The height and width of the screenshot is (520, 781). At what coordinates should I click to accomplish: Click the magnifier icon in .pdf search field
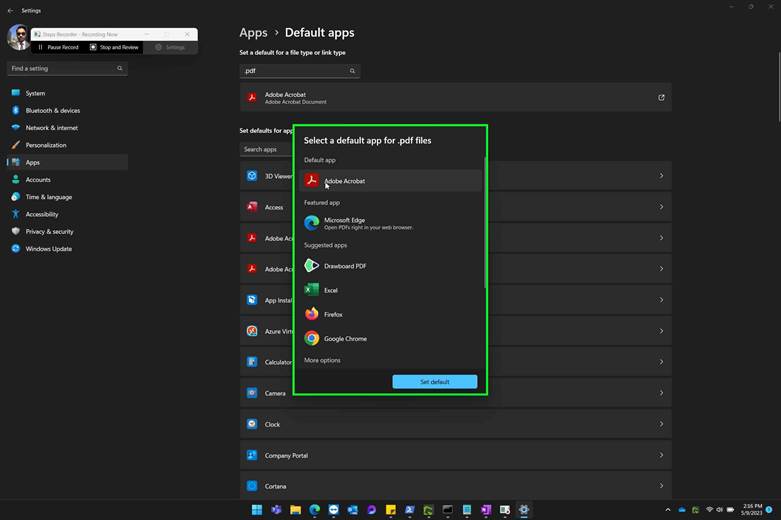352,71
